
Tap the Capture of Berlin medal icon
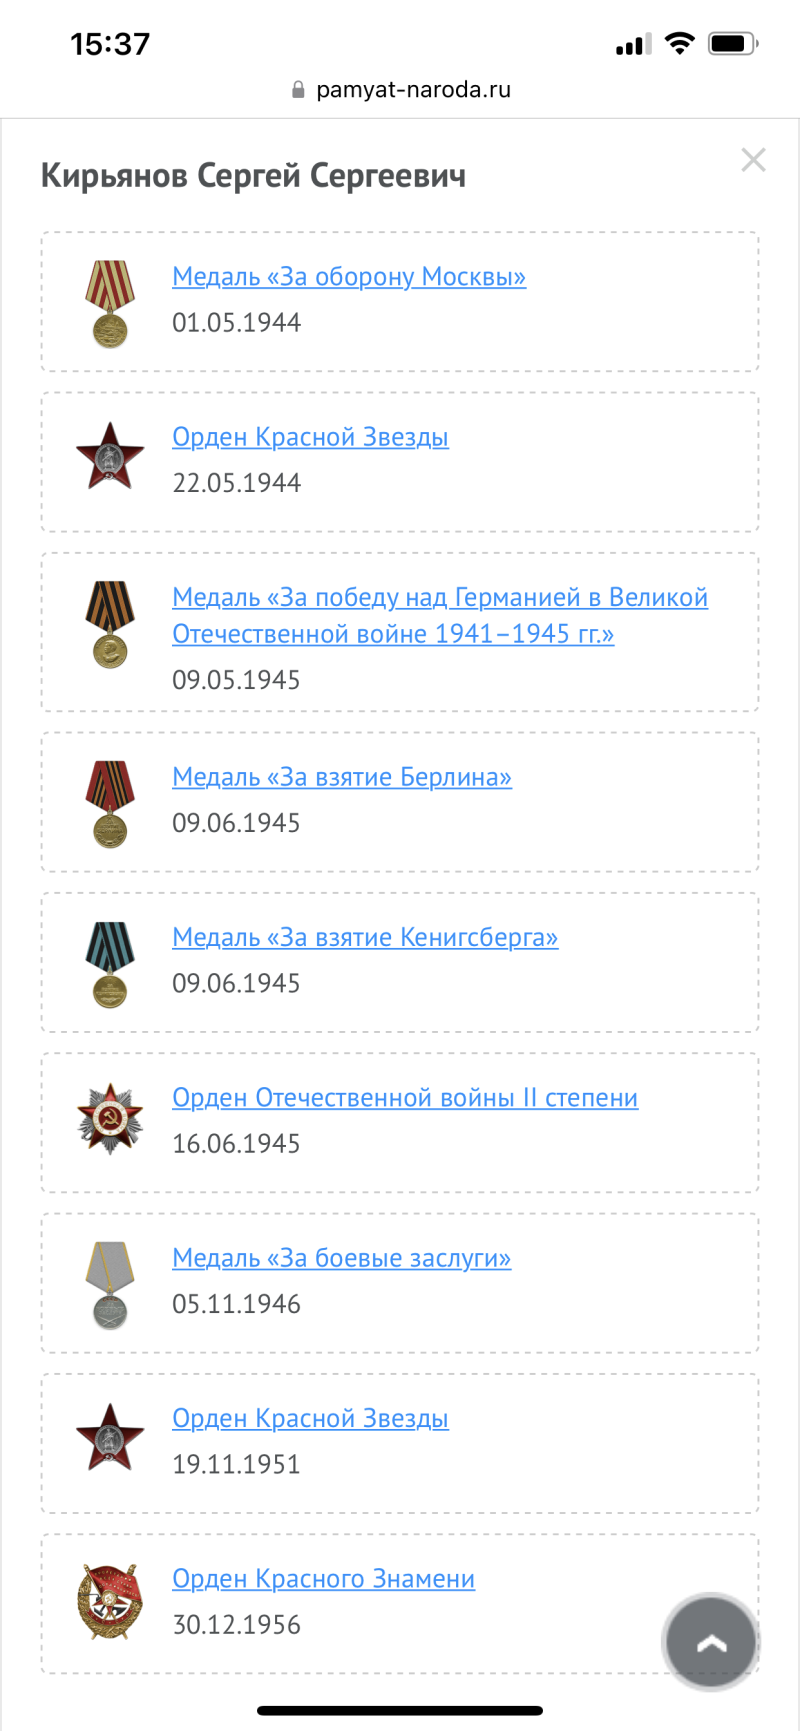pyautogui.click(x=110, y=804)
